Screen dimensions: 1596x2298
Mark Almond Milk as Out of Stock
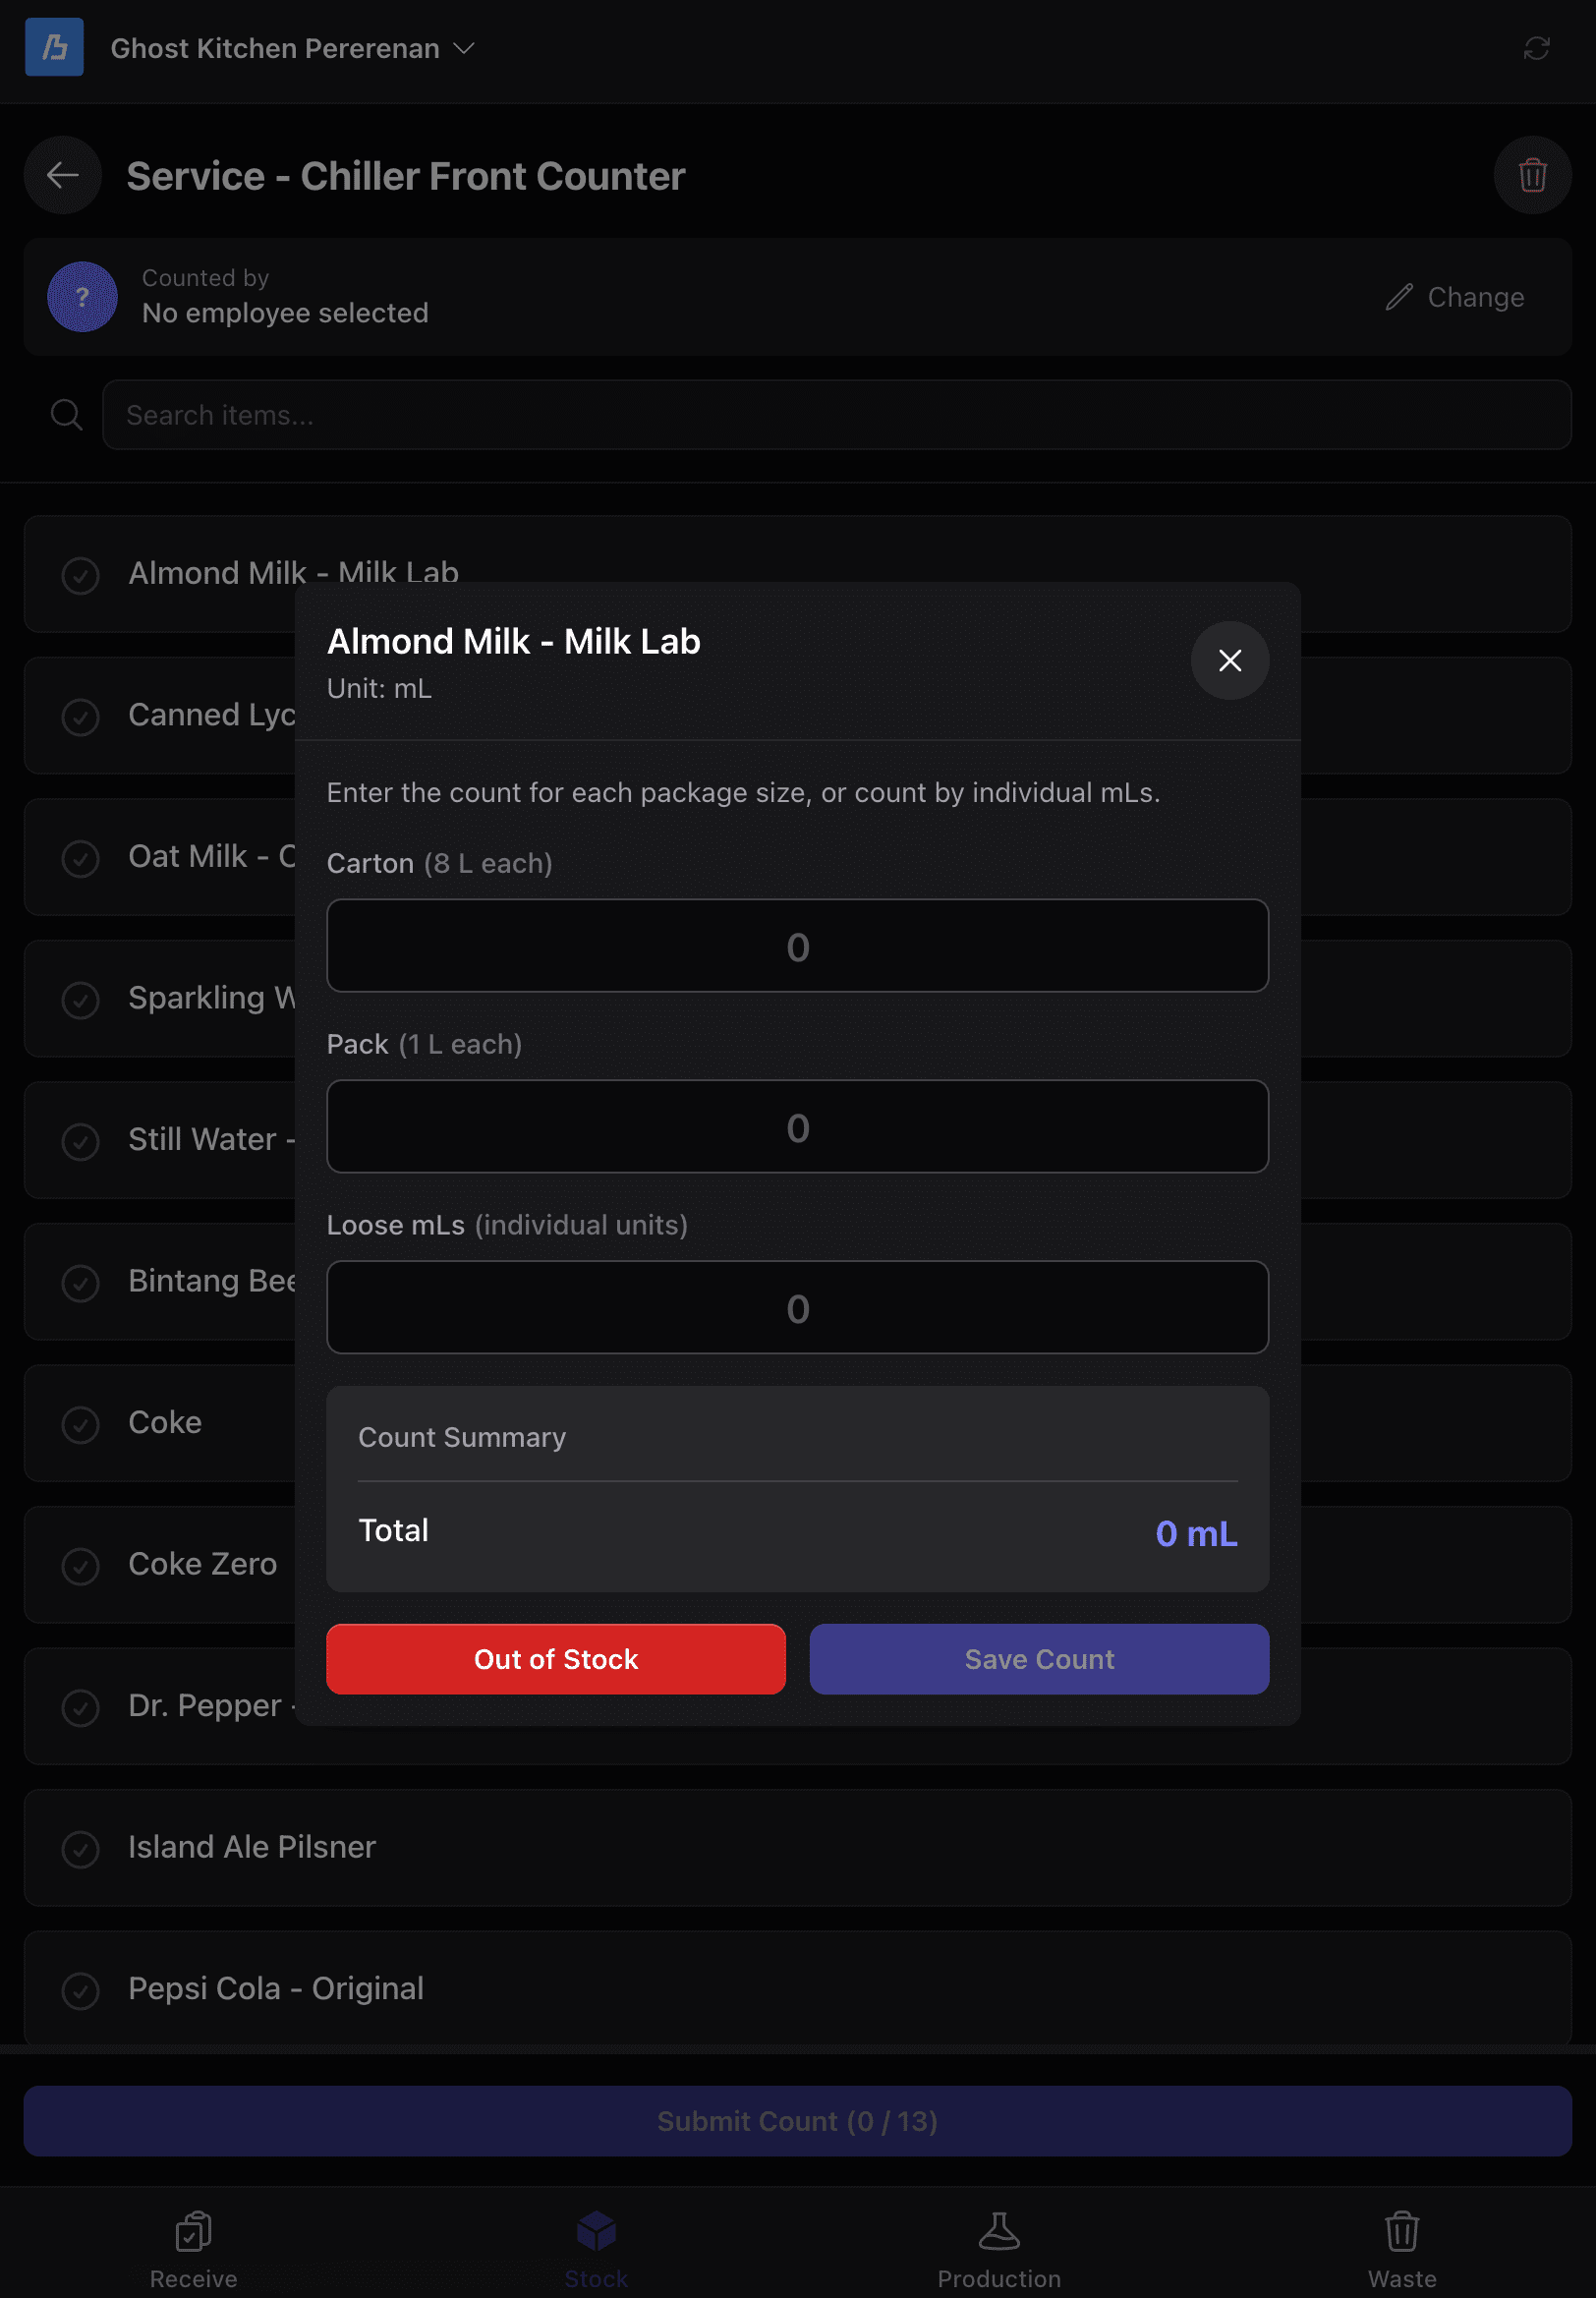[555, 1658]
